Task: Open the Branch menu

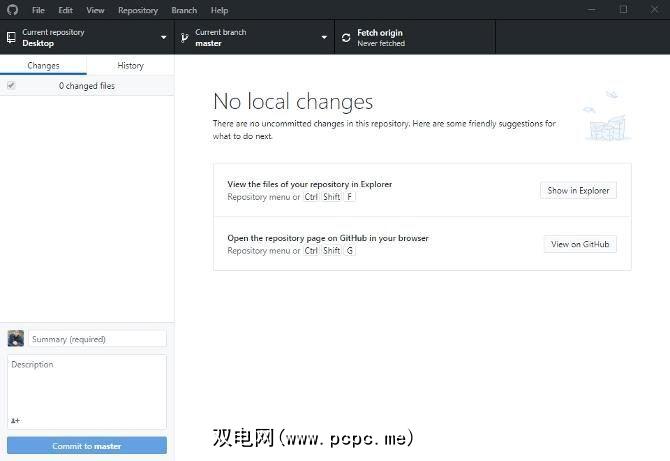Action: pyautogui.click(x=184, y=10)
